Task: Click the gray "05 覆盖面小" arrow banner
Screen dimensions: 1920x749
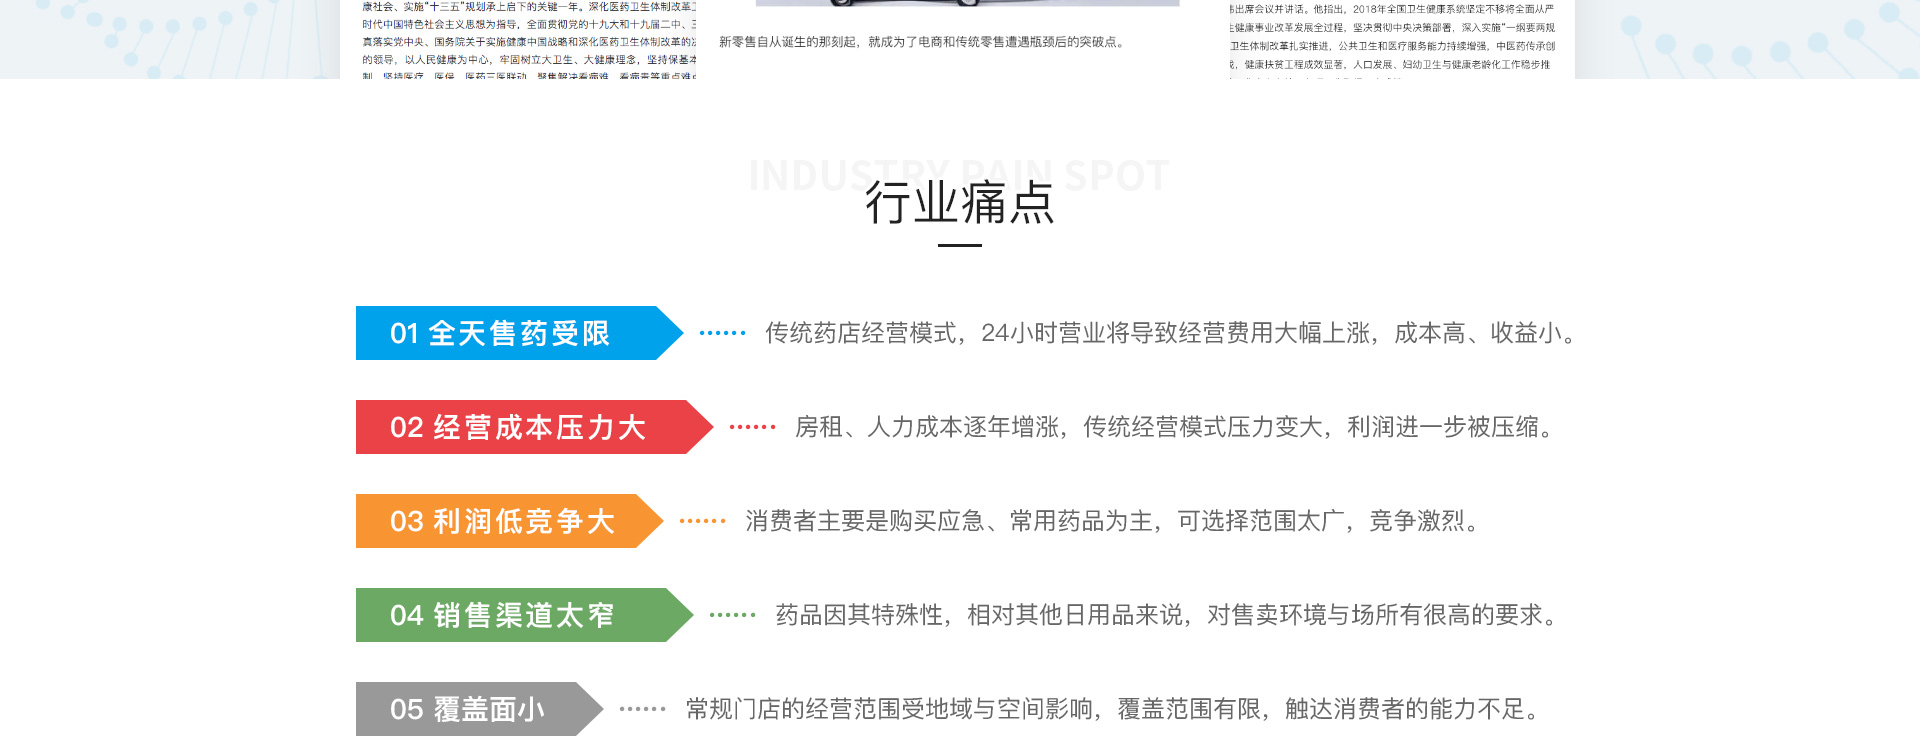Action: tap(470, 709)
